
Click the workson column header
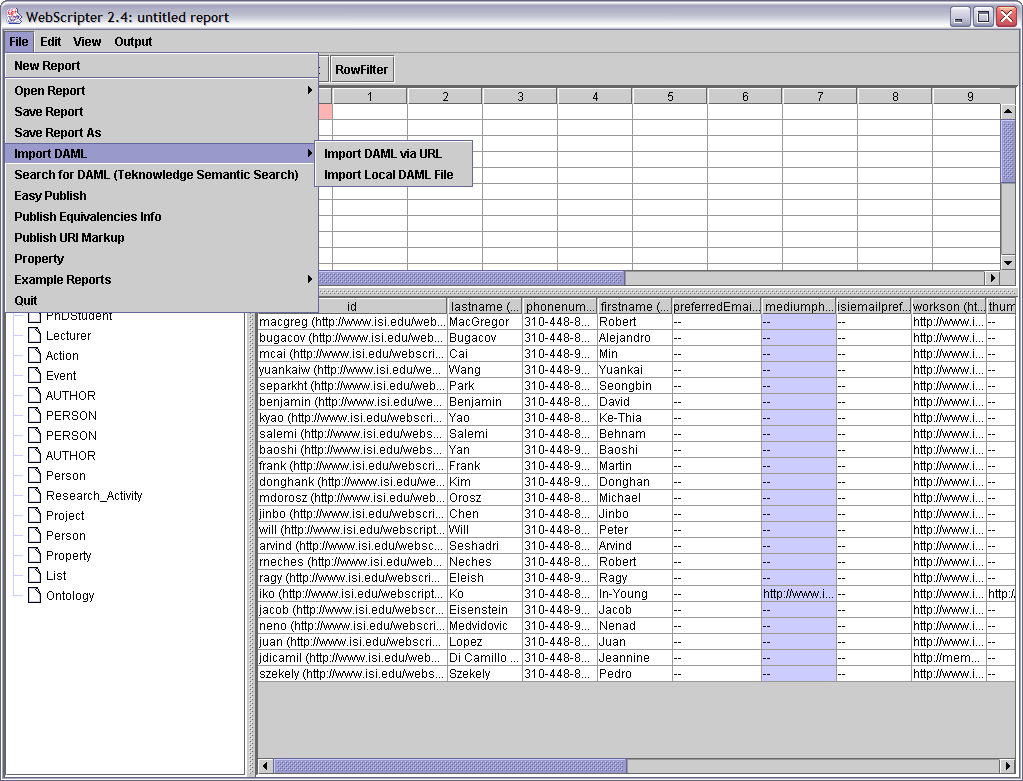(x=947, y=307)
